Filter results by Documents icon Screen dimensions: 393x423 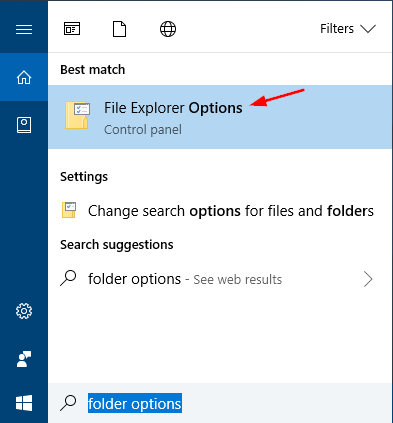click(x=119, y=29)
